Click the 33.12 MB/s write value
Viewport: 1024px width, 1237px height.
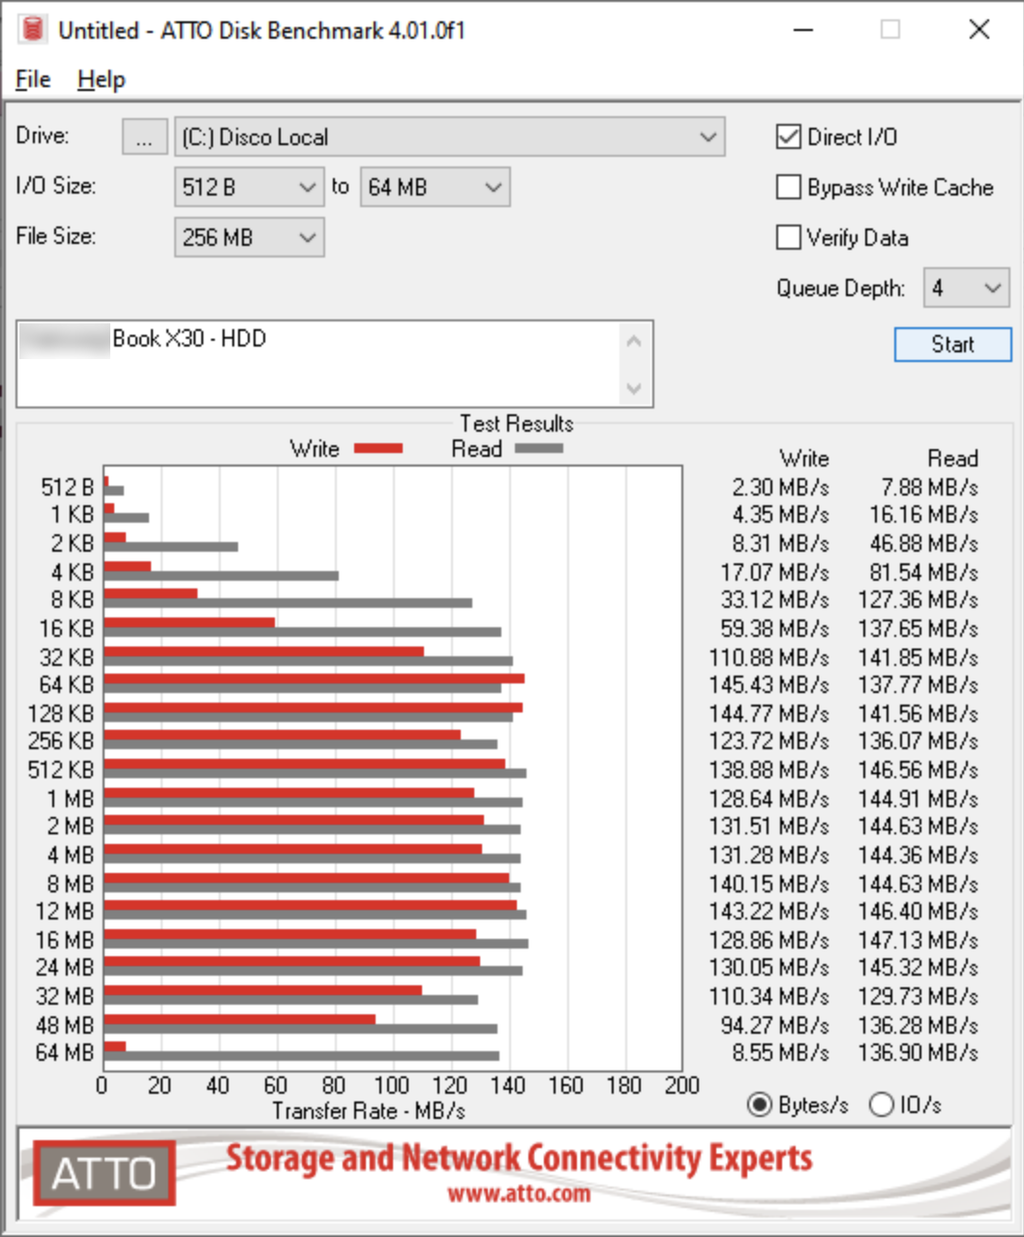[775, 600]
